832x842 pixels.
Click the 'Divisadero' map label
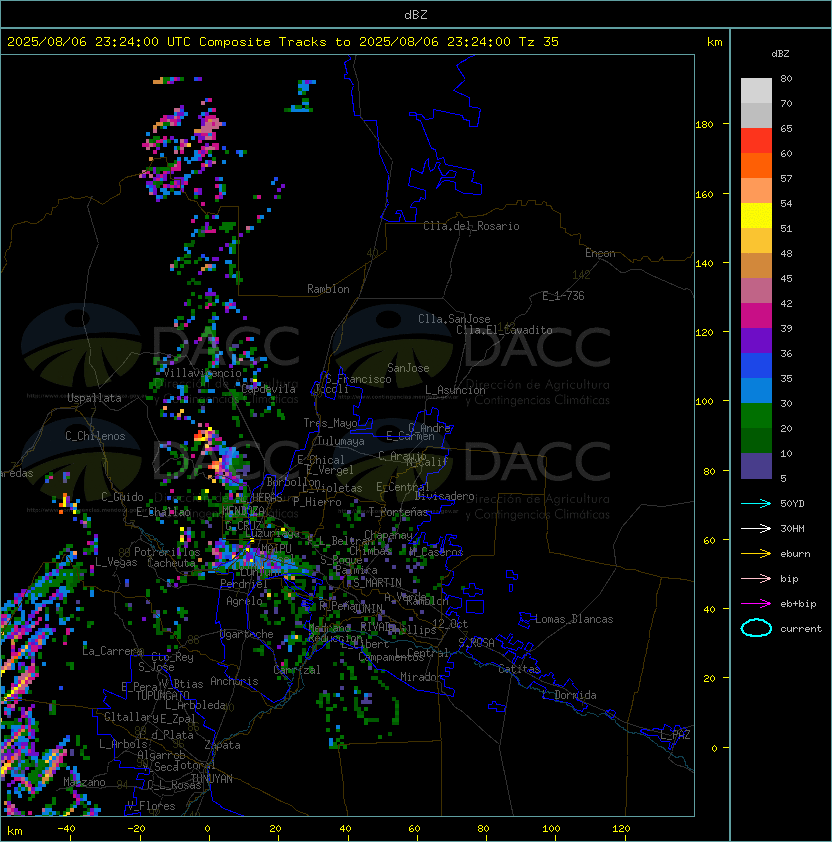(444, 496)
